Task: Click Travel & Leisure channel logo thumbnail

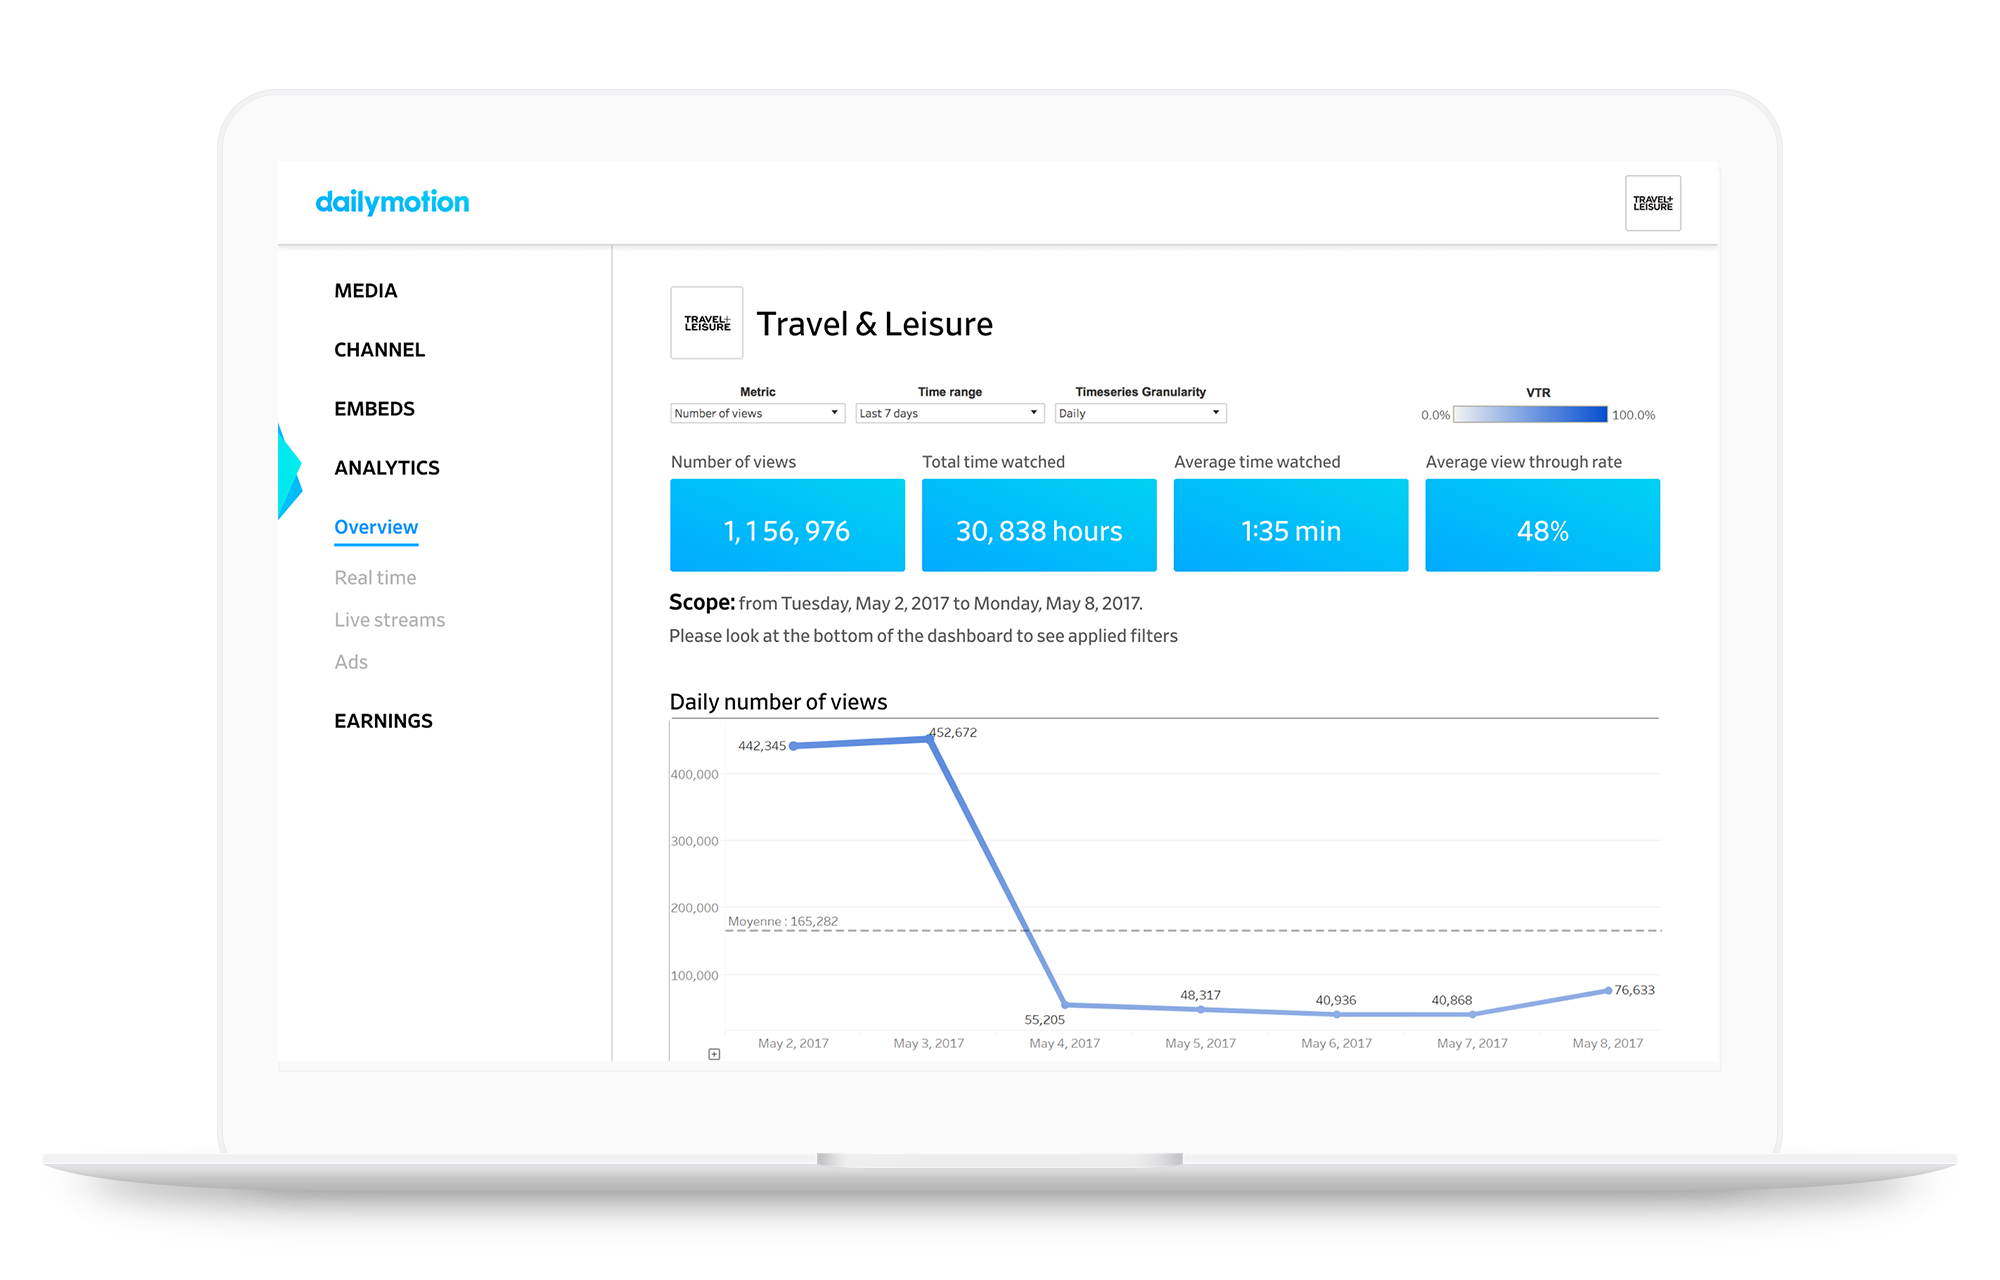Action: 707,323
